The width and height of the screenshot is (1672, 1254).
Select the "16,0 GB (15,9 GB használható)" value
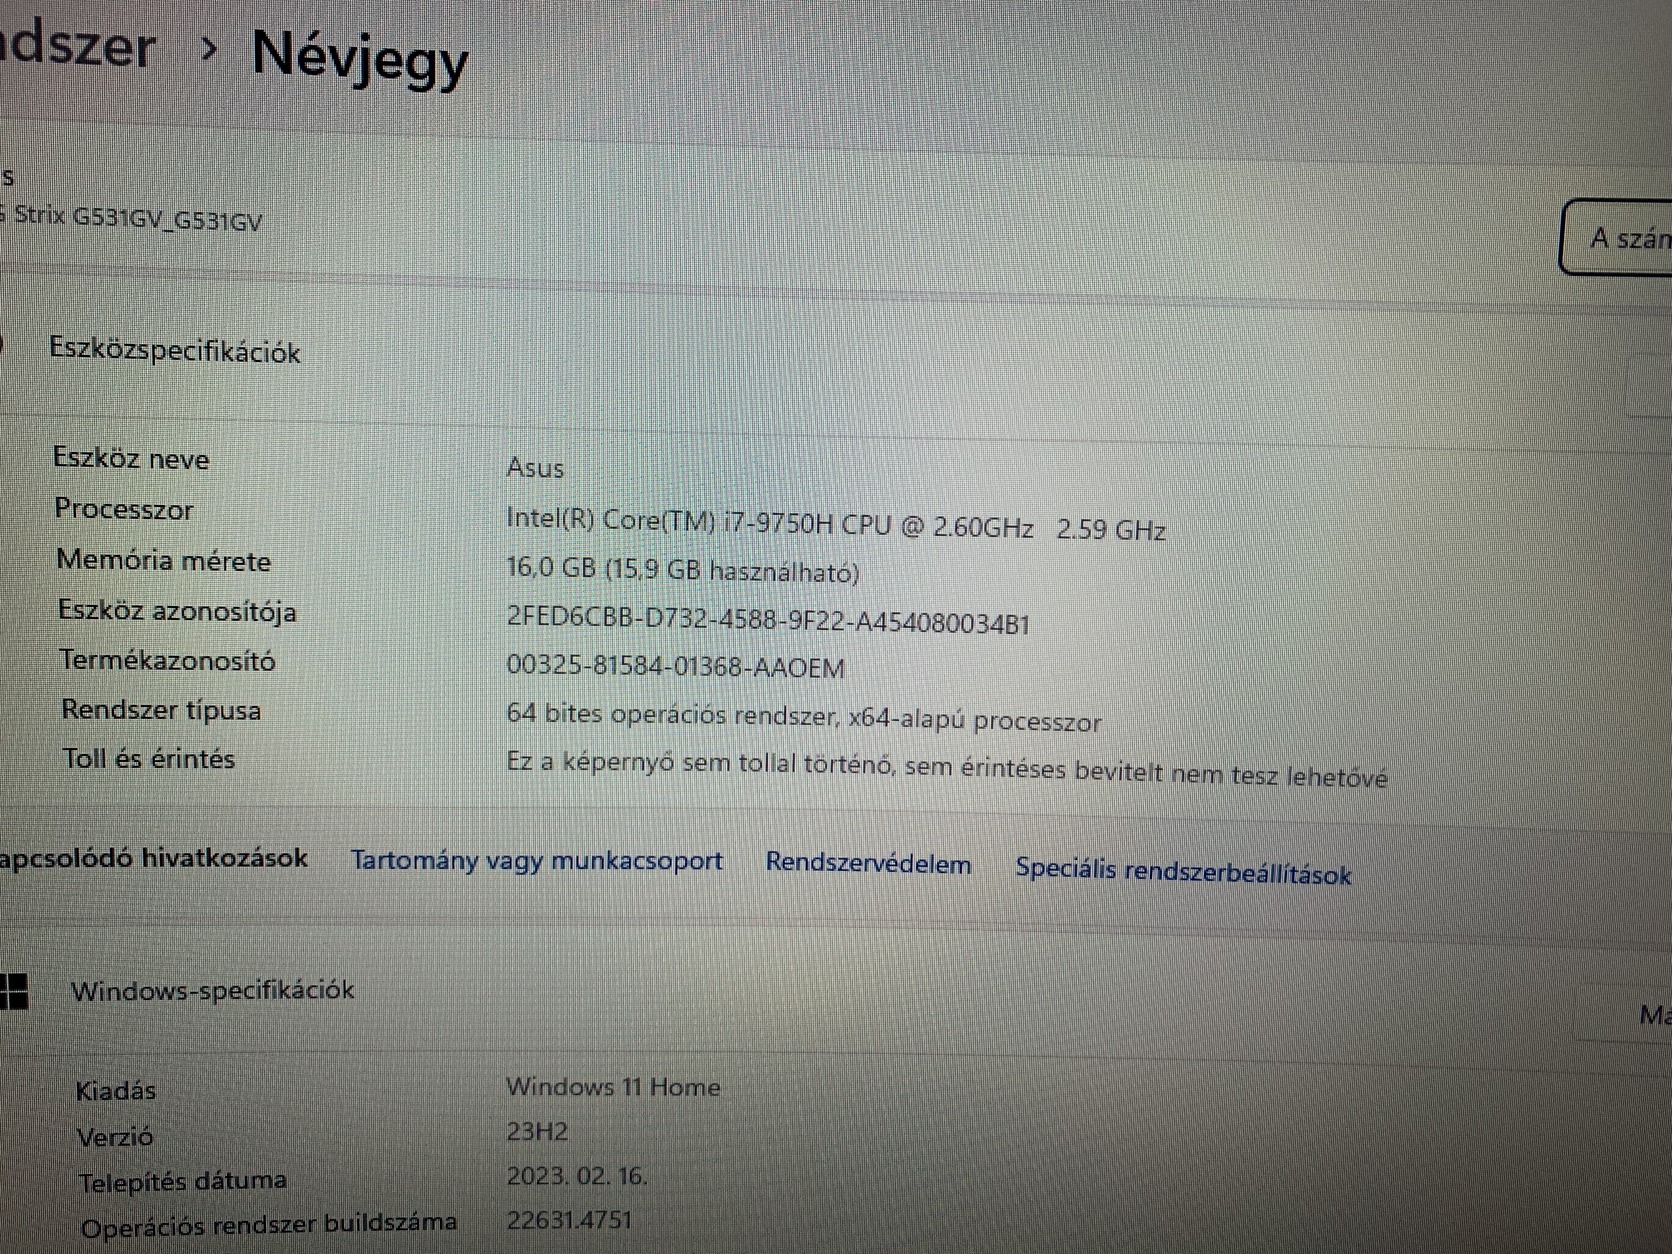683,570
